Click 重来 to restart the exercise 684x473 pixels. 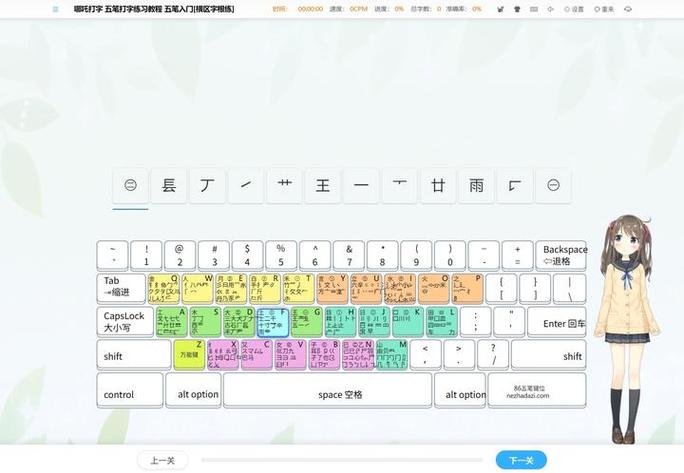(604, 9)
